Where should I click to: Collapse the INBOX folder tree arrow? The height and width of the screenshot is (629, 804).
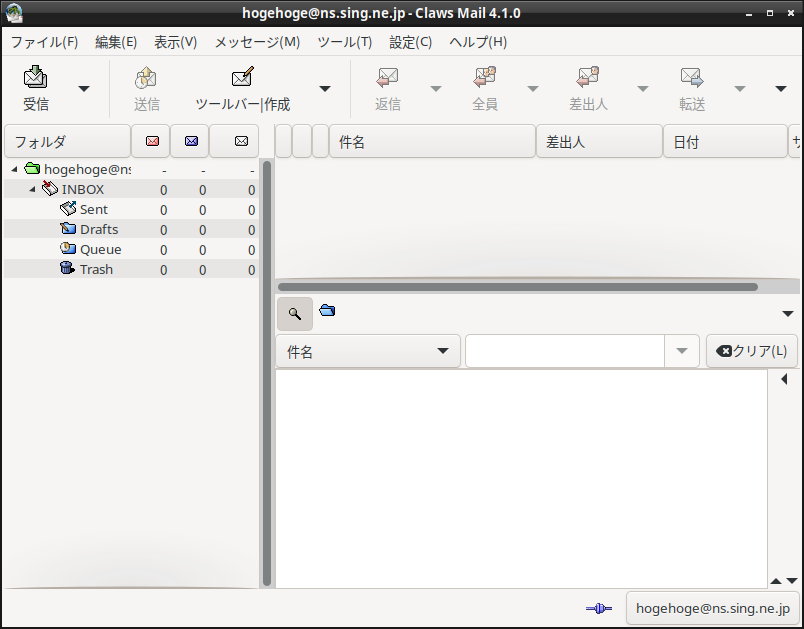coord(32,189)
